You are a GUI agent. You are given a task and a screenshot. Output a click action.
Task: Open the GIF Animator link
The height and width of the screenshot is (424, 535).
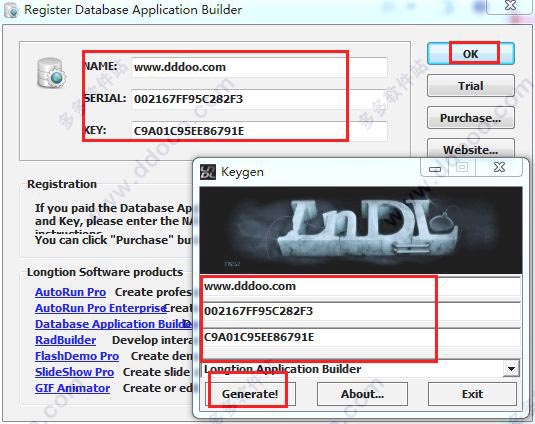point(72,388)
